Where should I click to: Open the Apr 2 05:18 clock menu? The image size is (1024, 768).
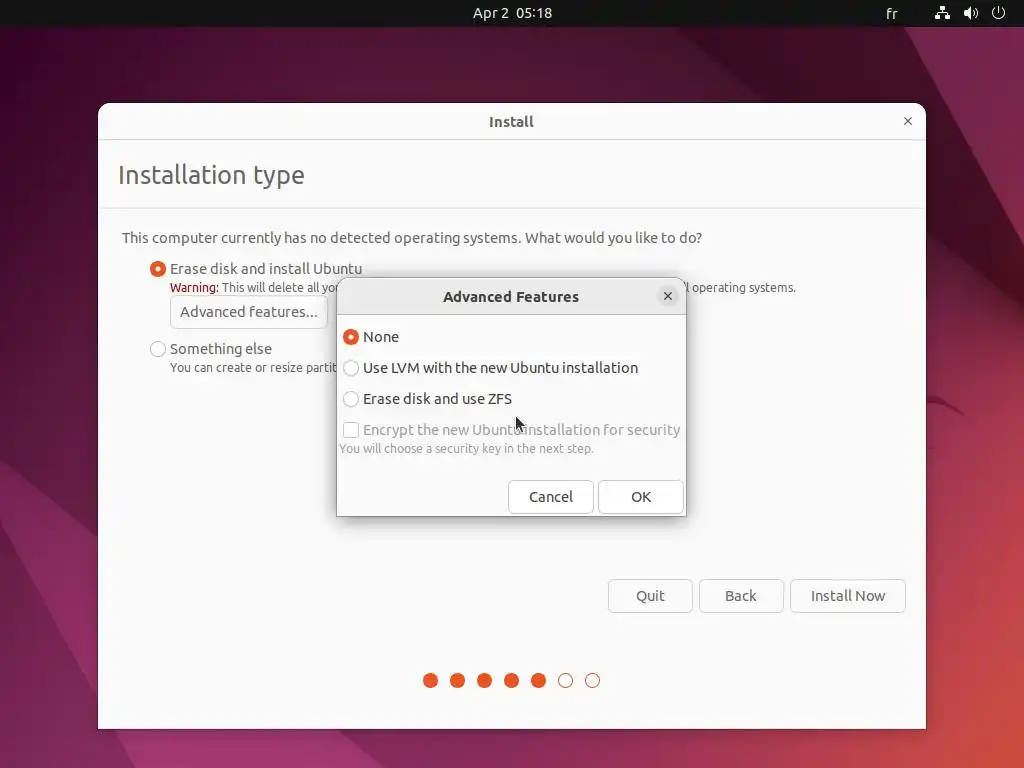[x=512, y=13]
